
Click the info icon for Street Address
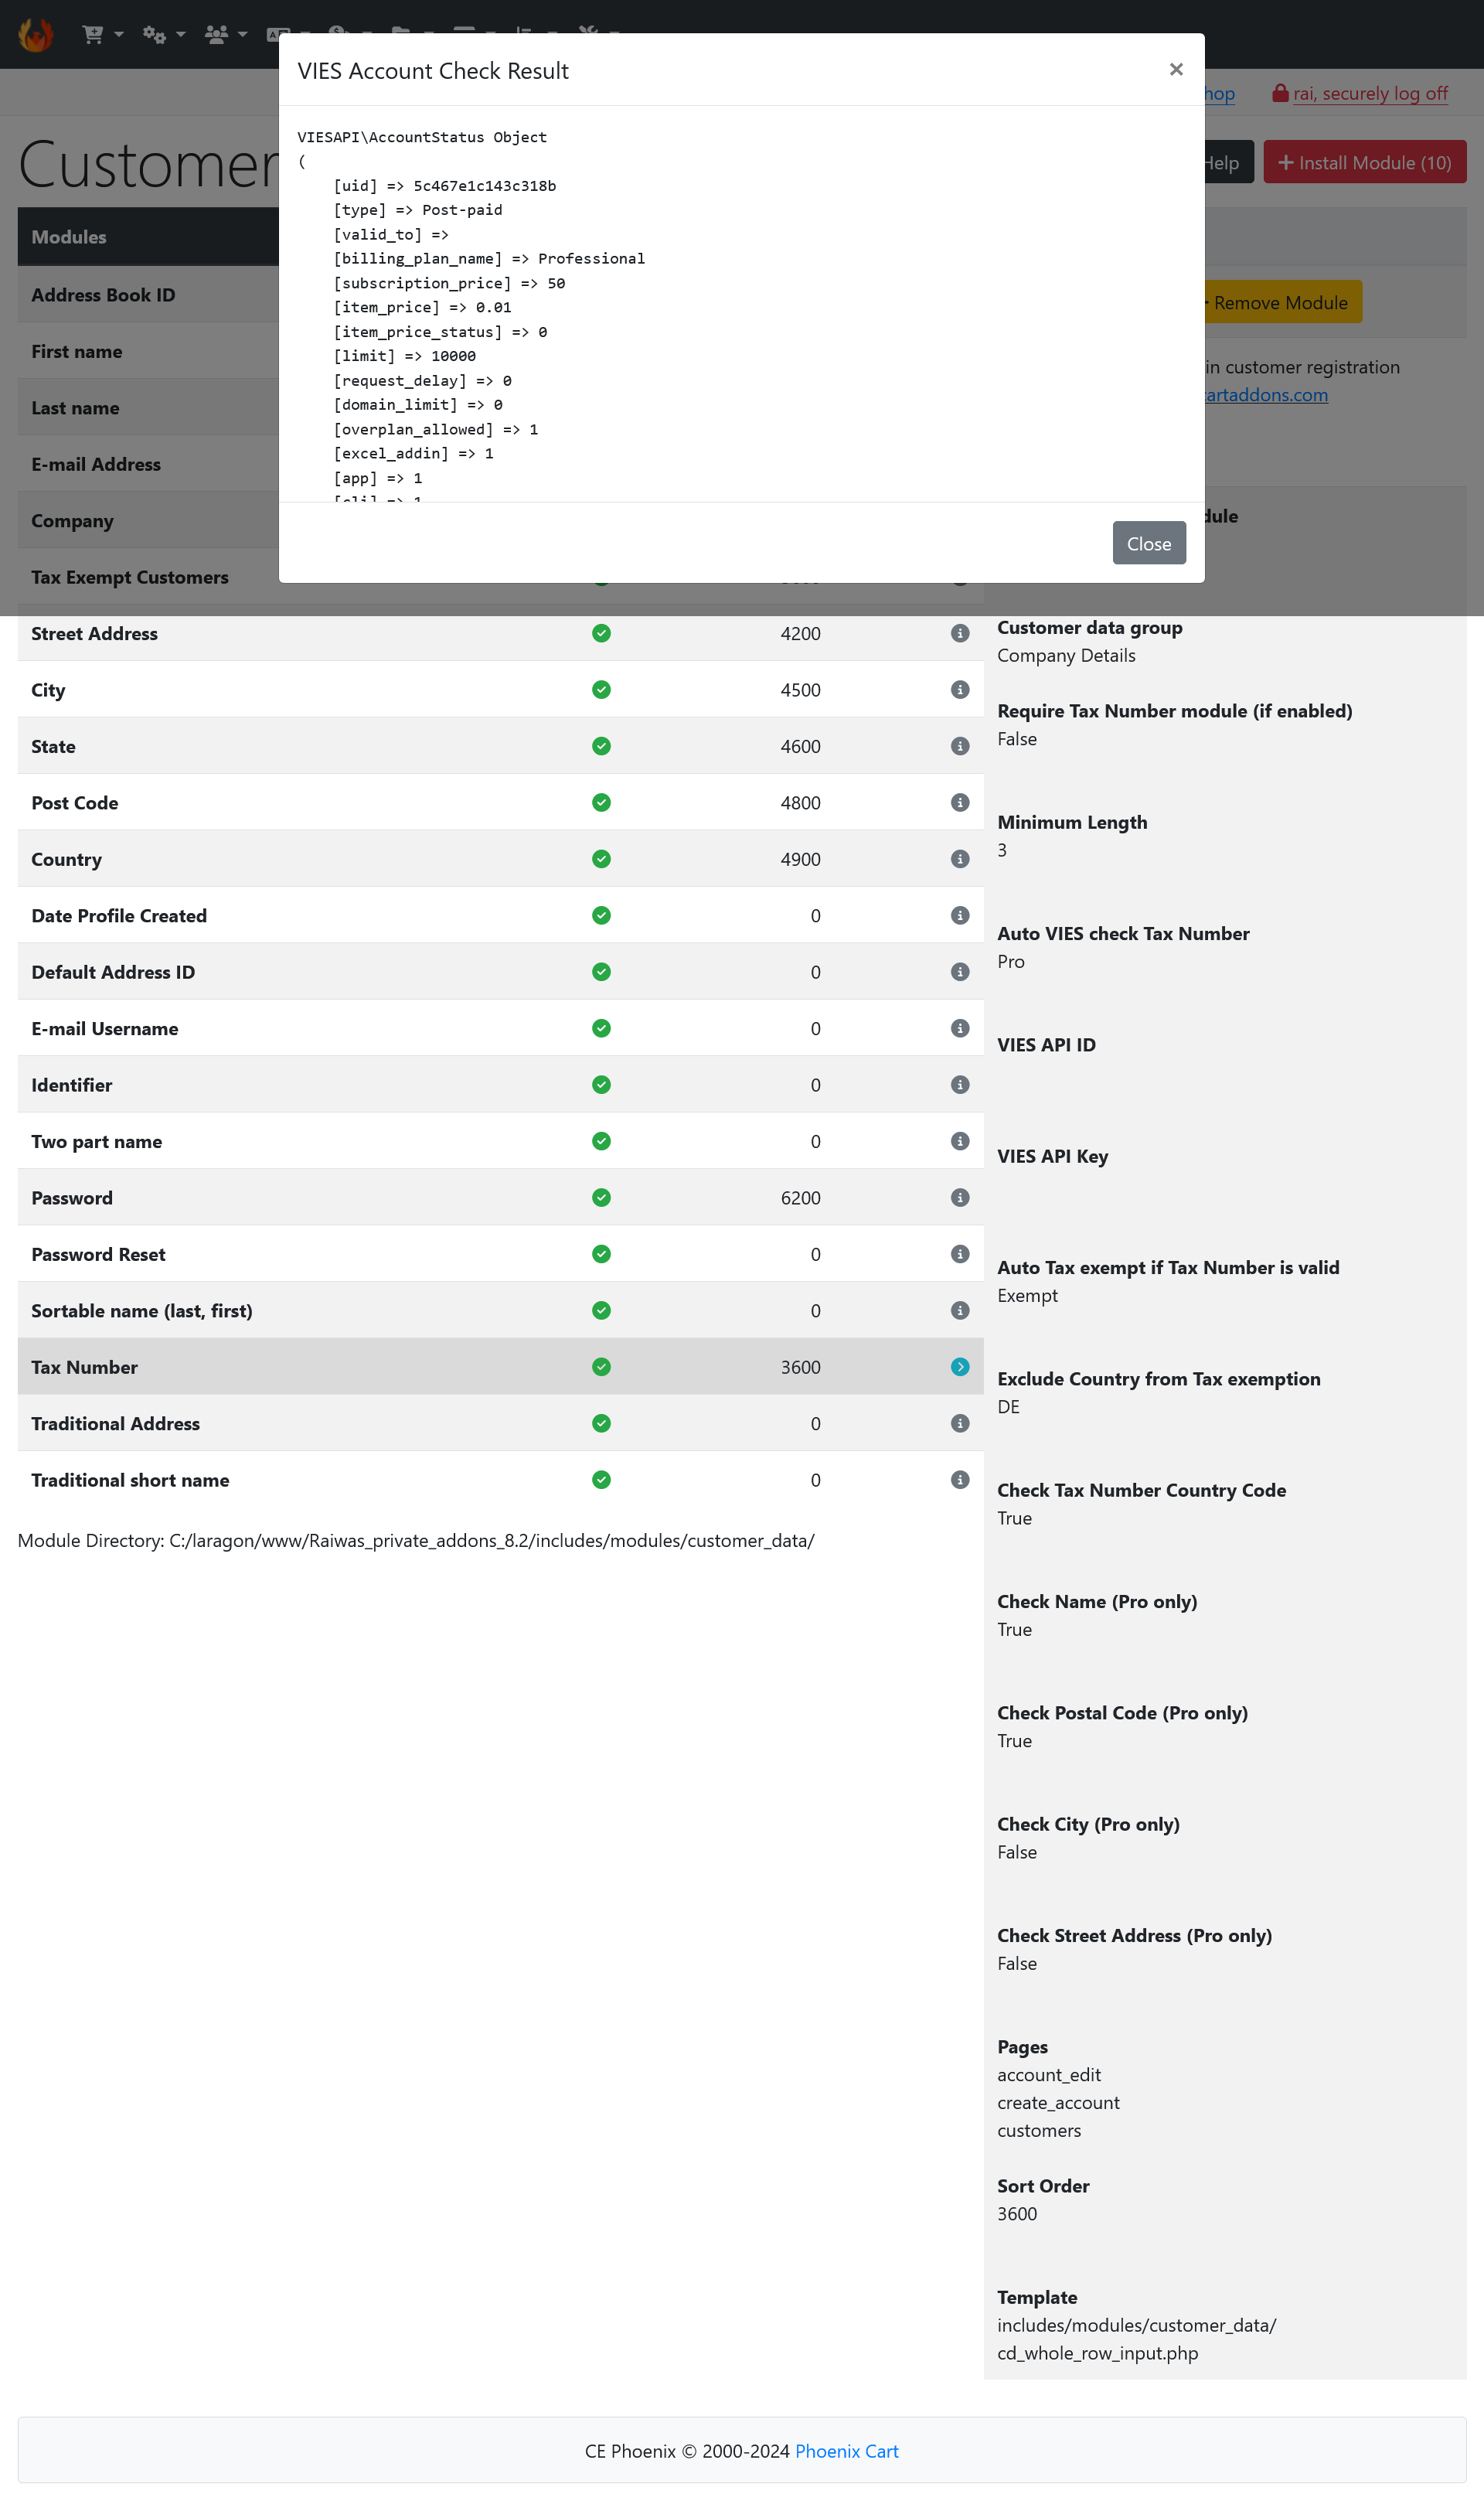point(960,633)
